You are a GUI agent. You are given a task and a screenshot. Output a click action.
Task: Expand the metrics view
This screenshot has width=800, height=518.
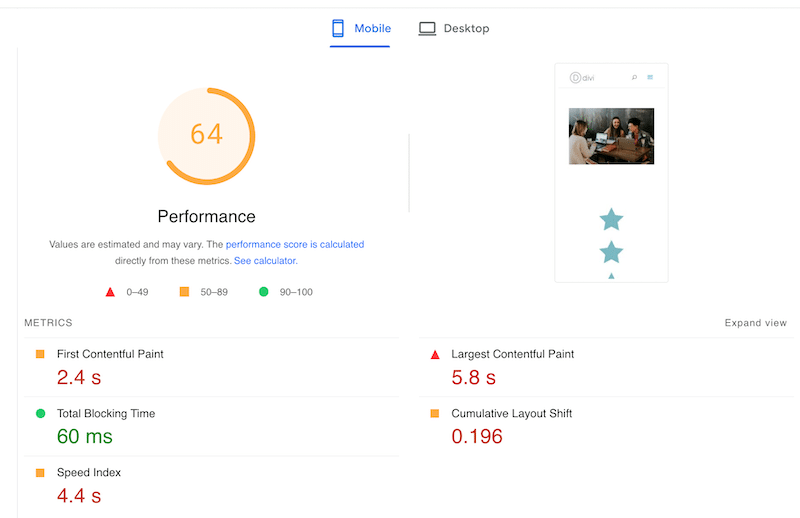(x=755, y=323)
